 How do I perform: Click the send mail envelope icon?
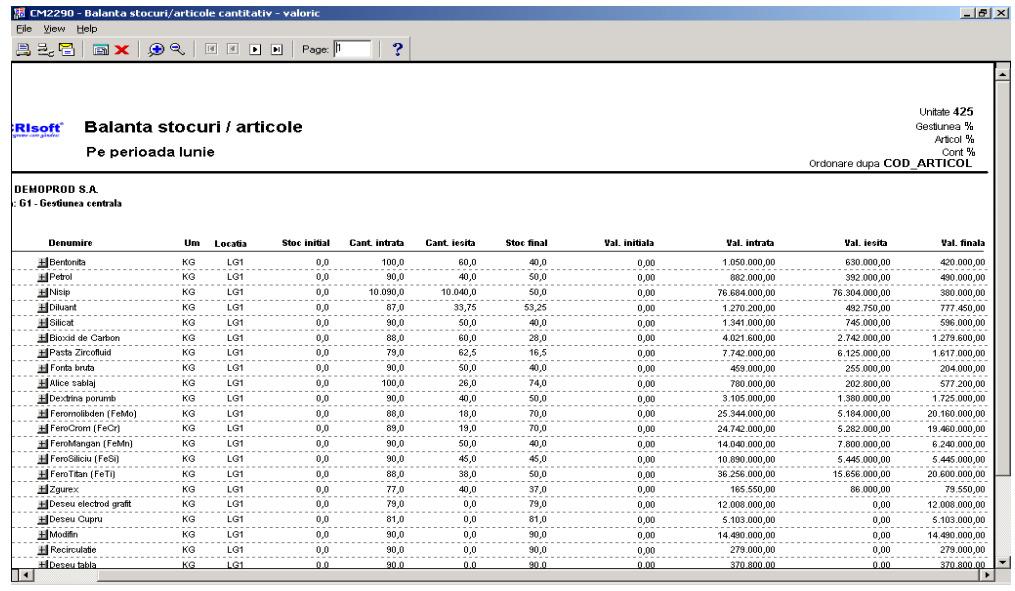pos(67,49)
